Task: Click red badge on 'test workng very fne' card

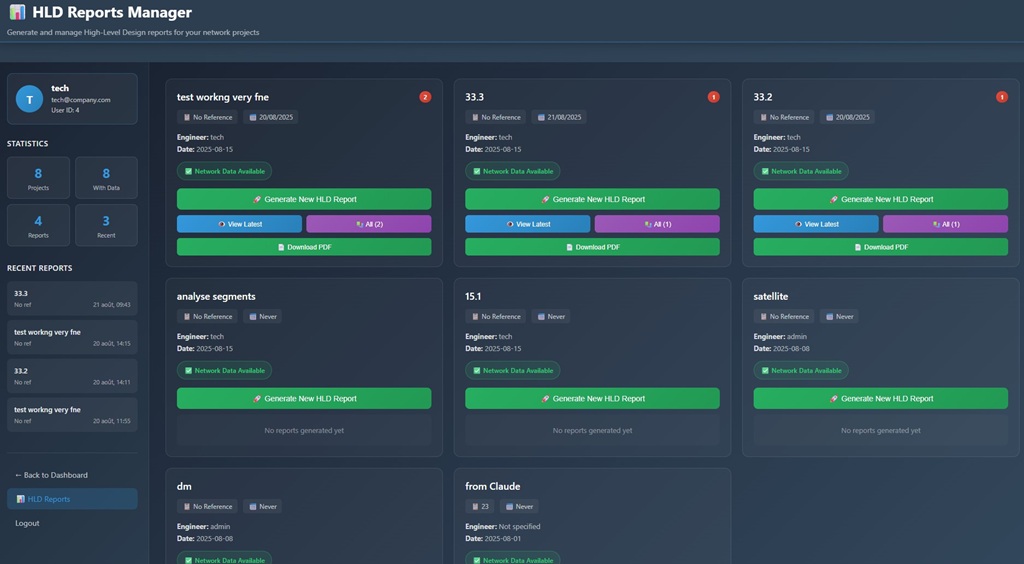Action: 425,97
